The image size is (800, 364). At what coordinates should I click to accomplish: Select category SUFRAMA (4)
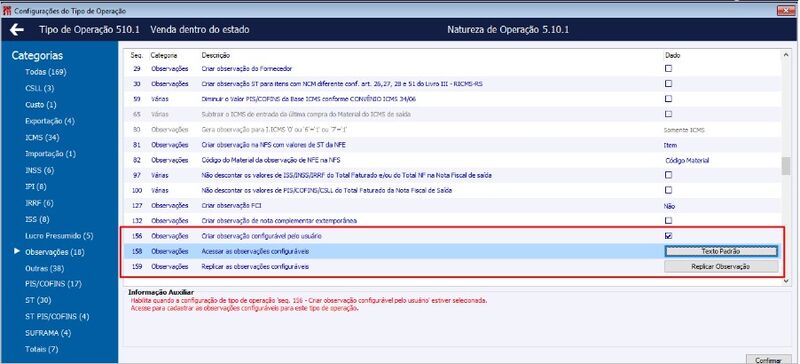48,333
